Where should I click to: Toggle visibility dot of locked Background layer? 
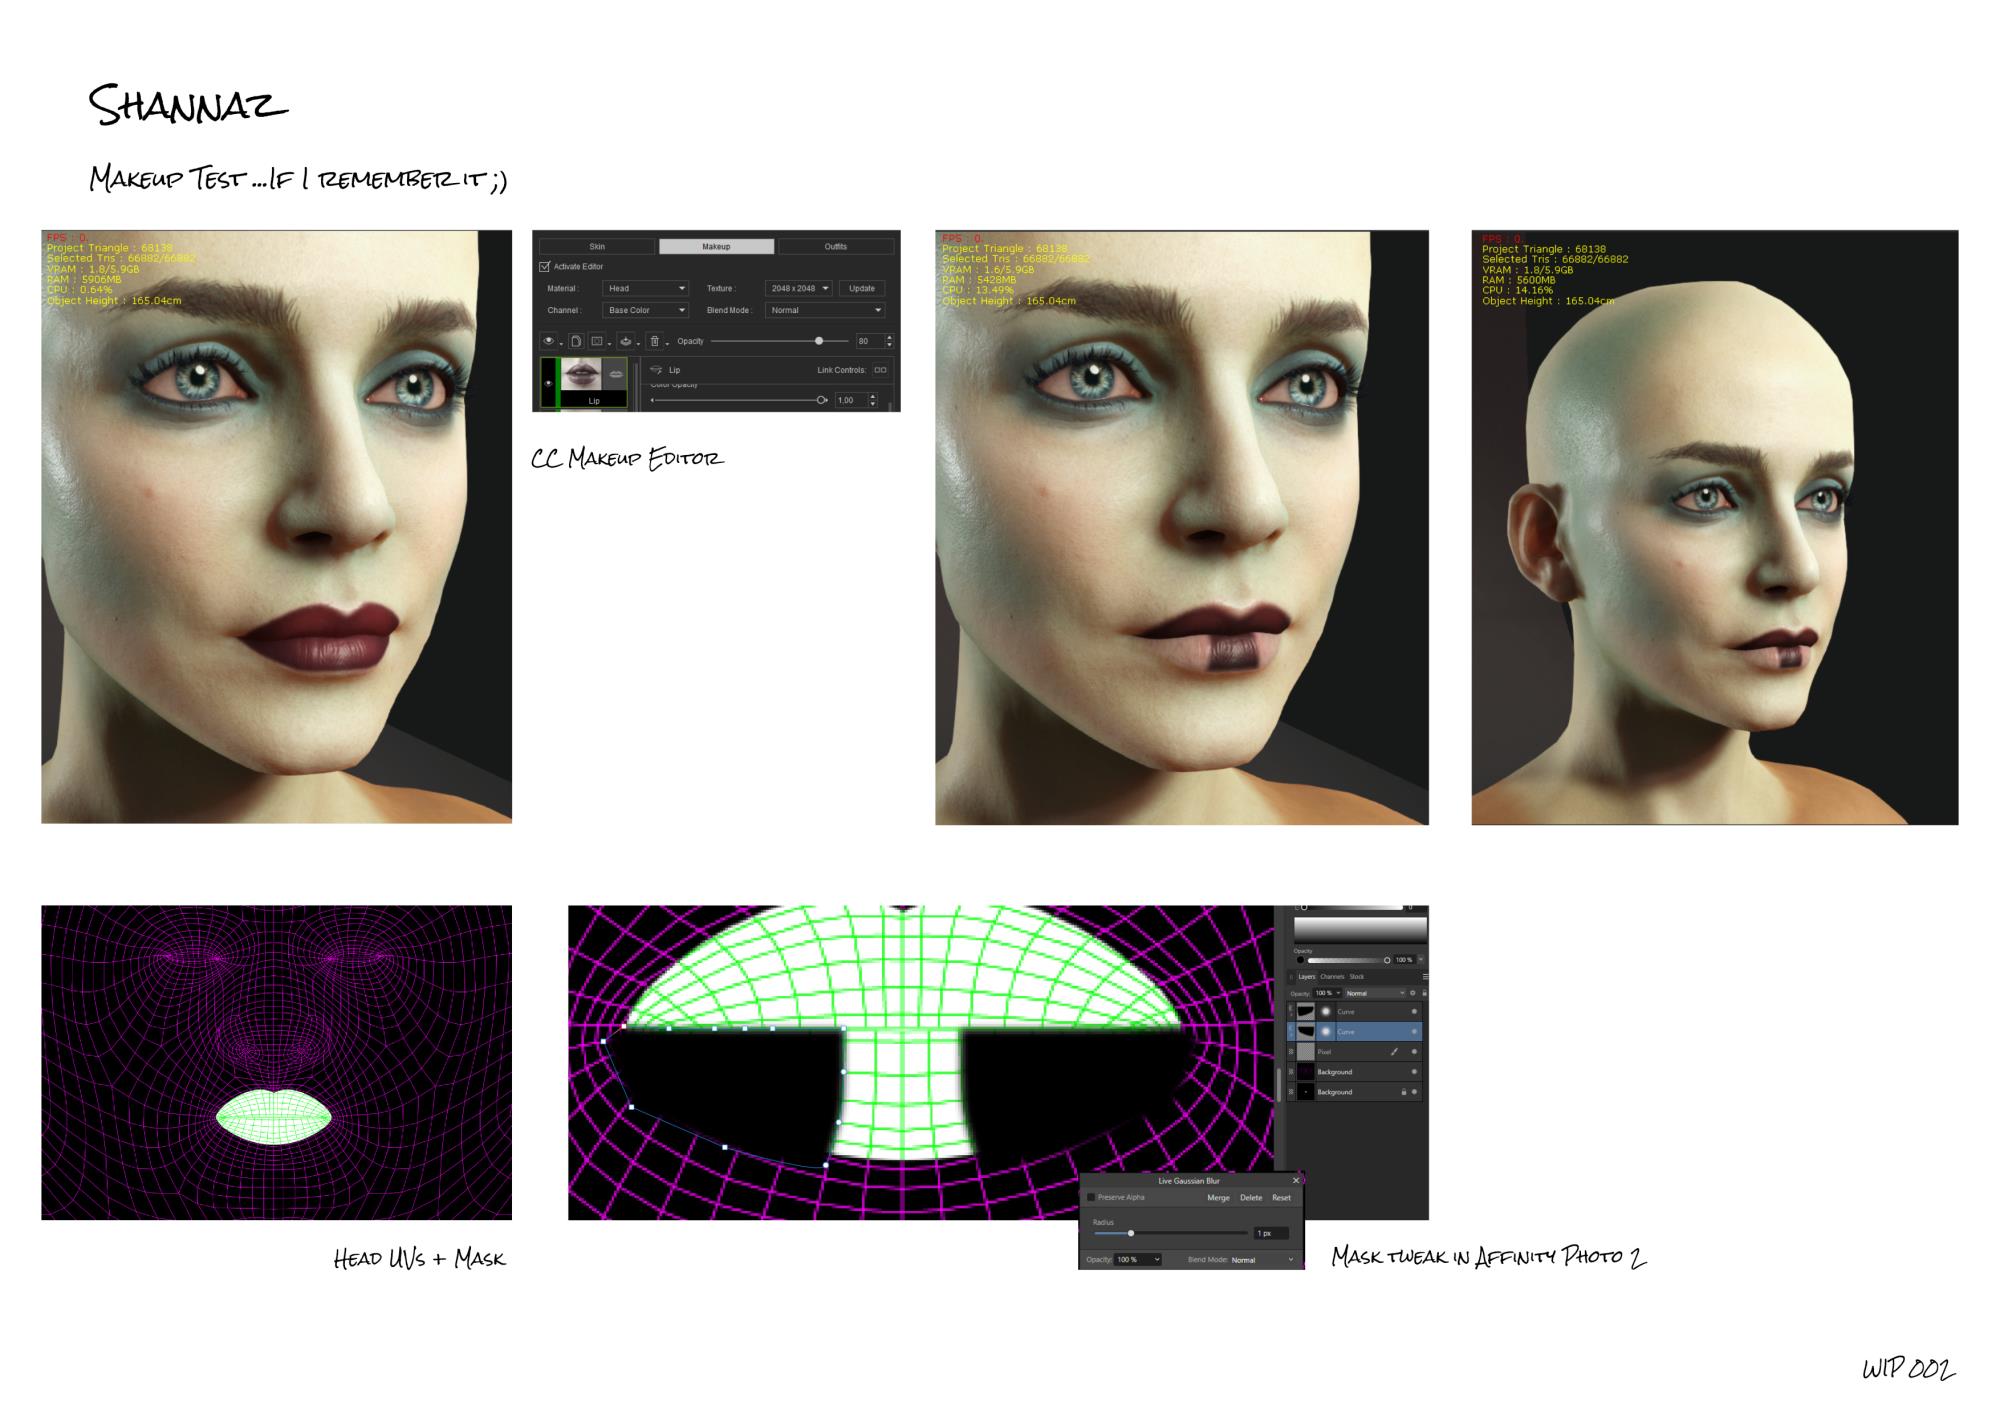tap(1414, 1092)
